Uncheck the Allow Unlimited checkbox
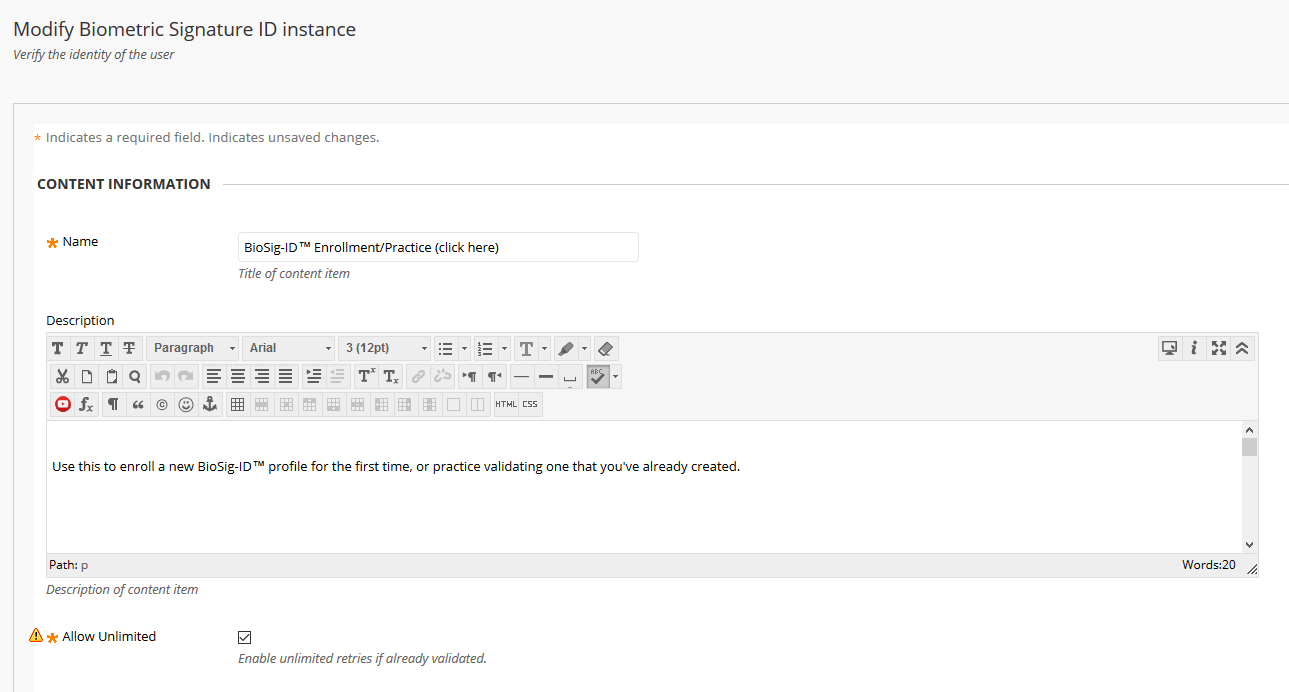The width and height of the screenshot is (1289, 692). pos(245,637)
